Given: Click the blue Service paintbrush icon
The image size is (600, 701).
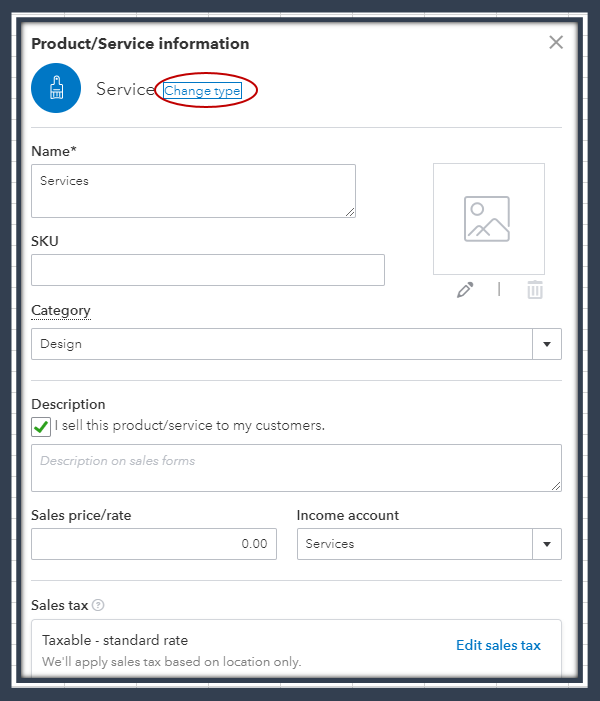Looking at the screenshot, I should (56, 89).
